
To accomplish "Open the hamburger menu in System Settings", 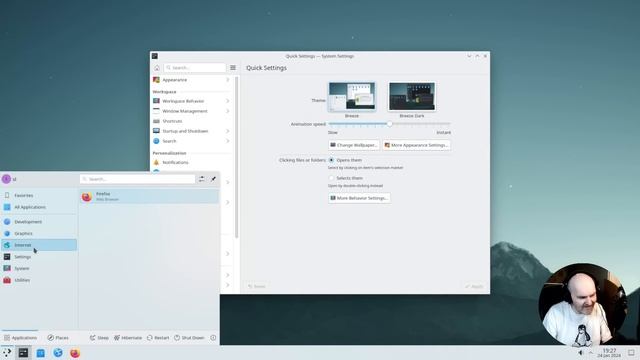I will 233,68.
